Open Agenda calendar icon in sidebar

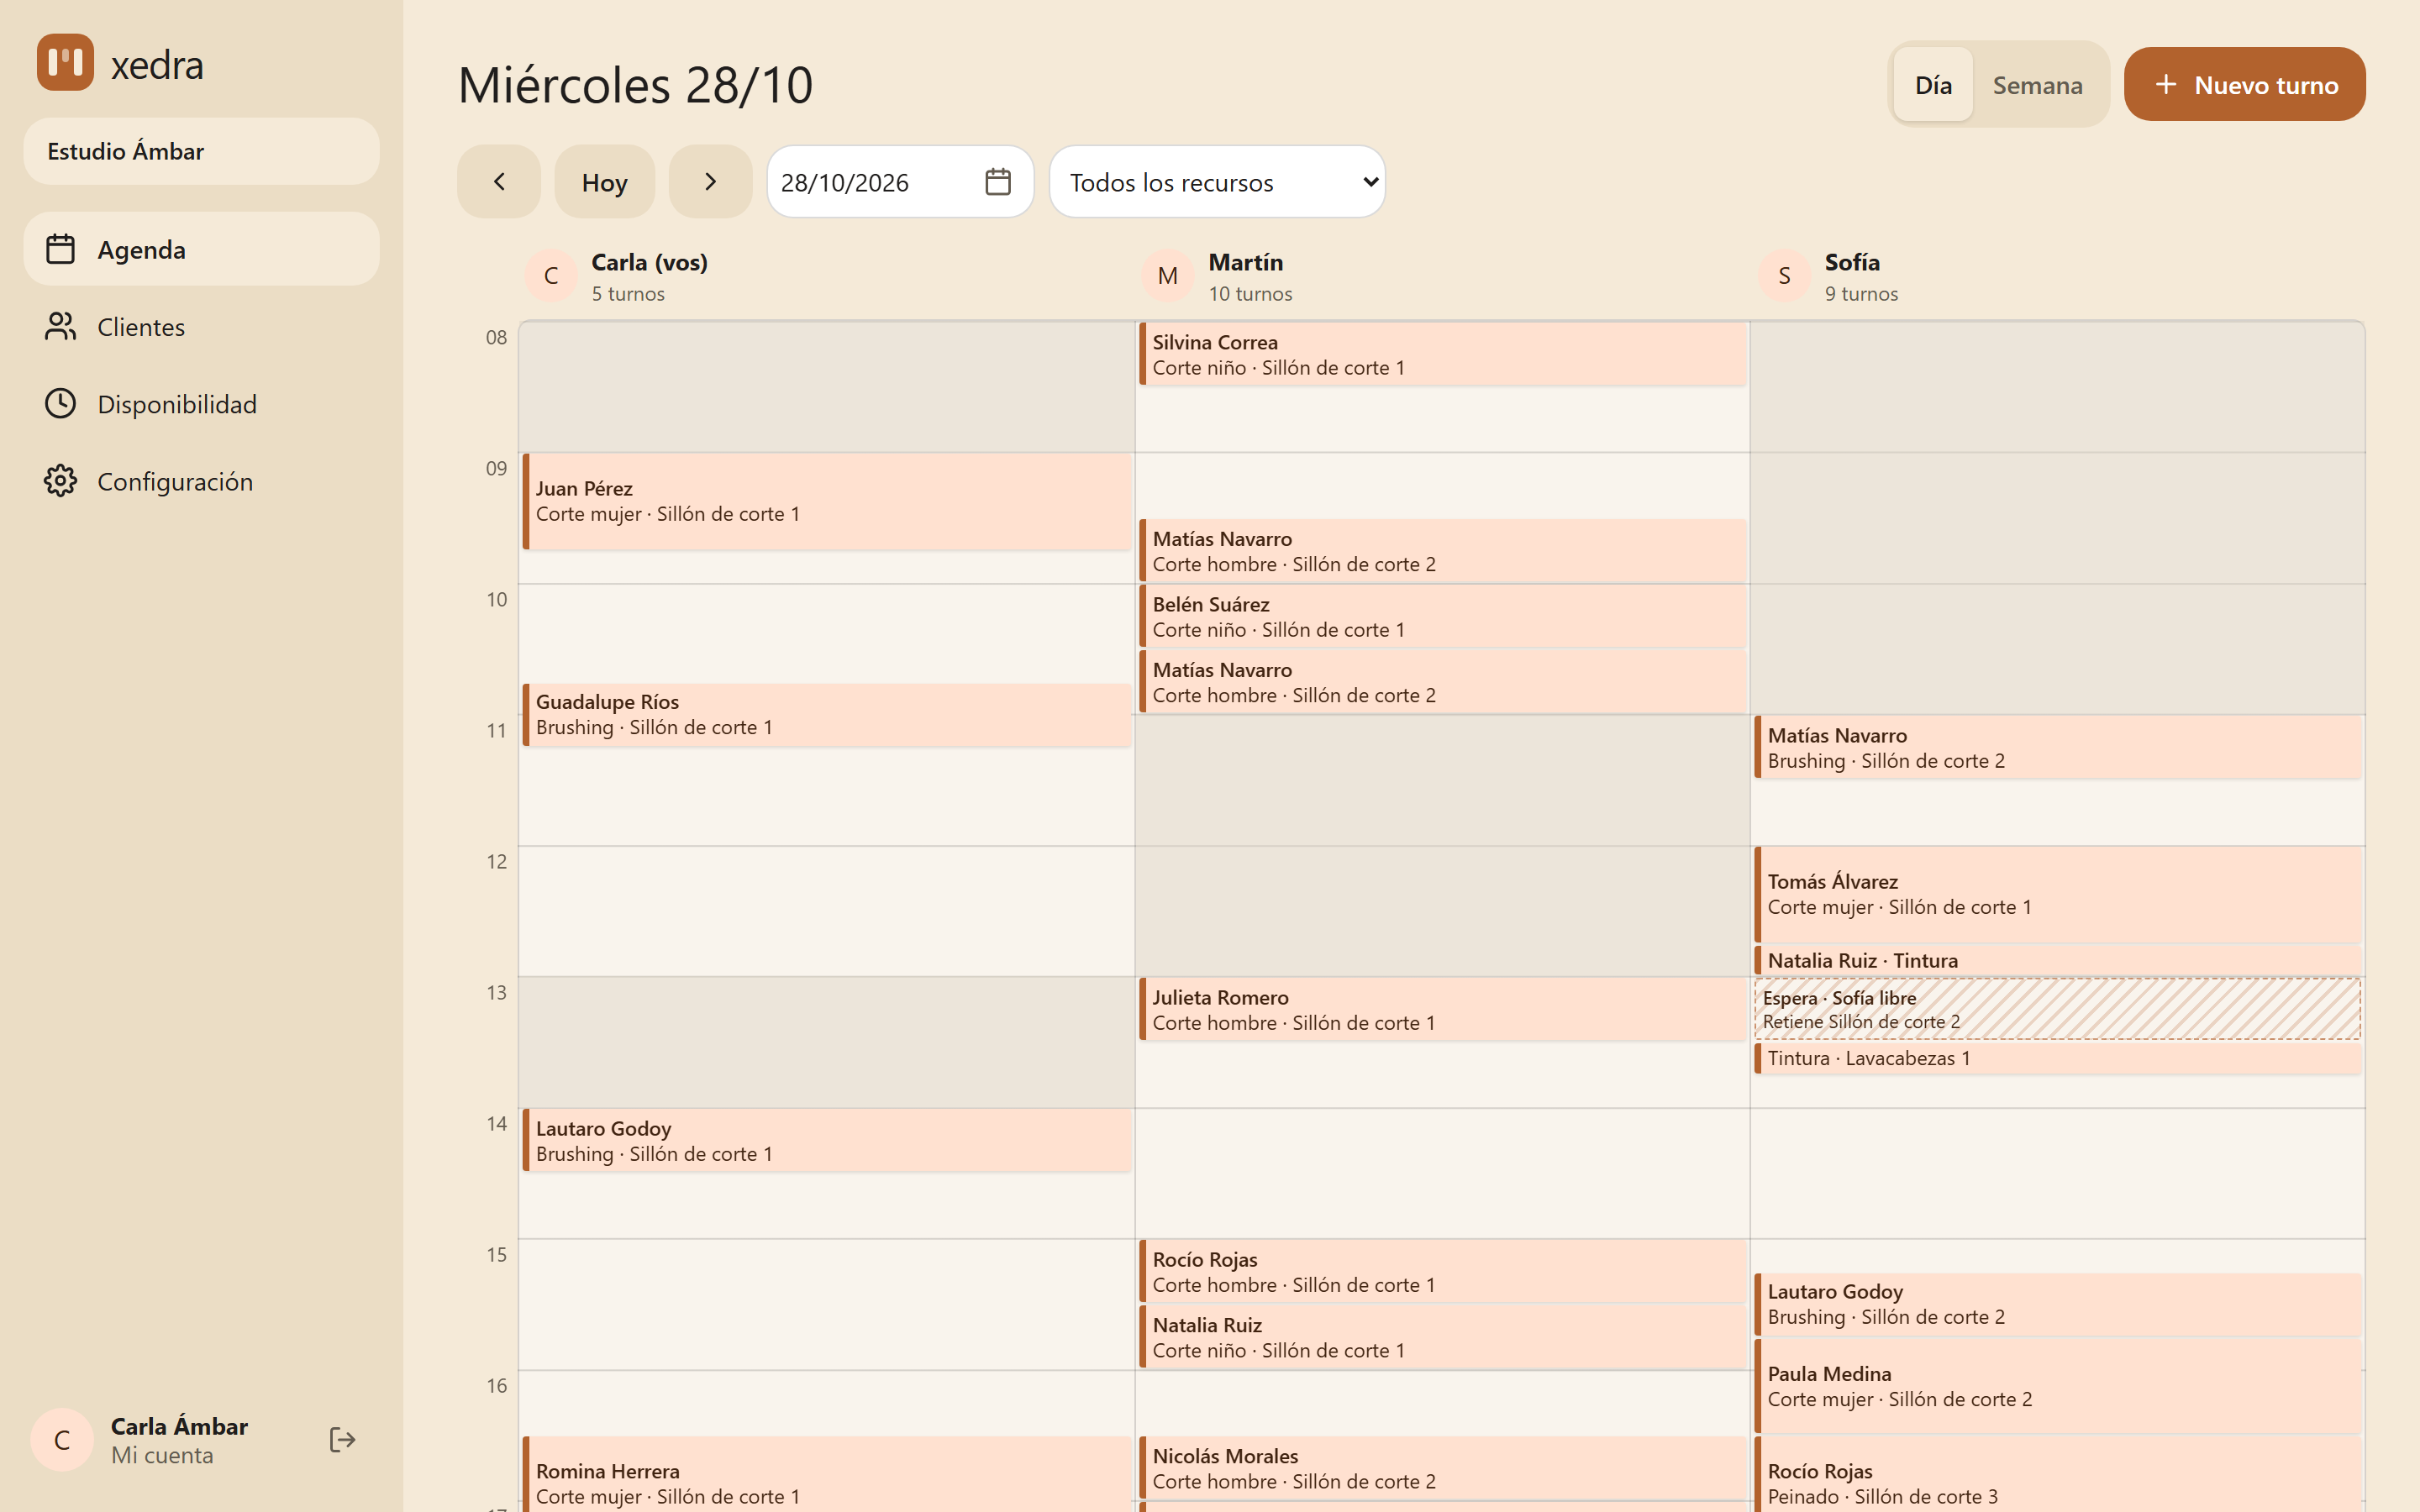point(60,249)
